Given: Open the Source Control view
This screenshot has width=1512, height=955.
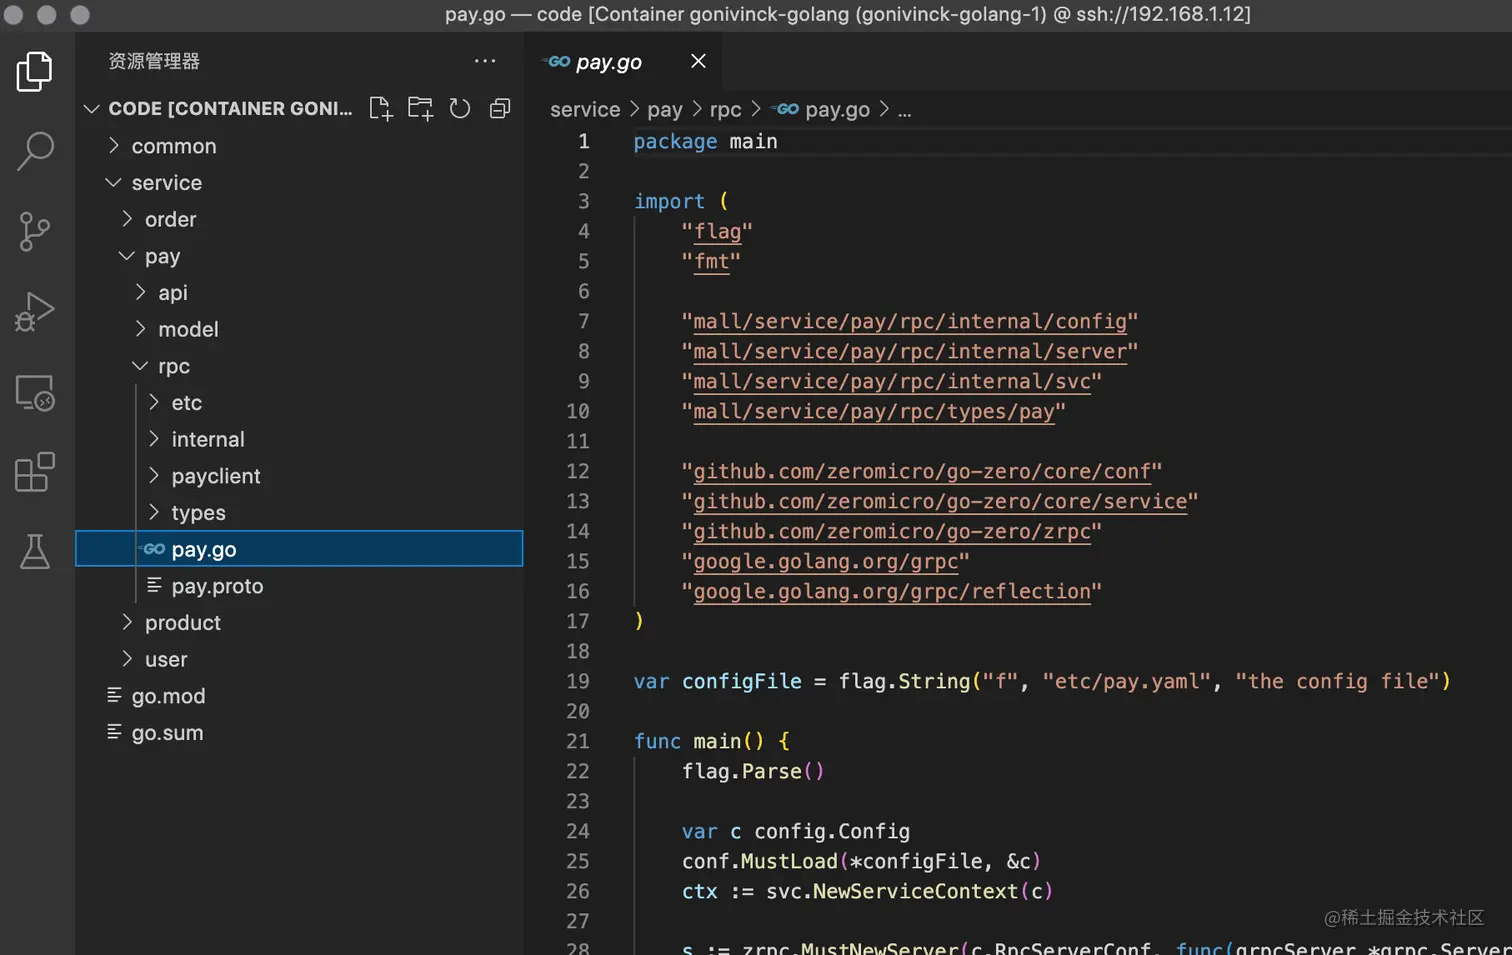Looking at the screenshot, I should click(35, 231).
